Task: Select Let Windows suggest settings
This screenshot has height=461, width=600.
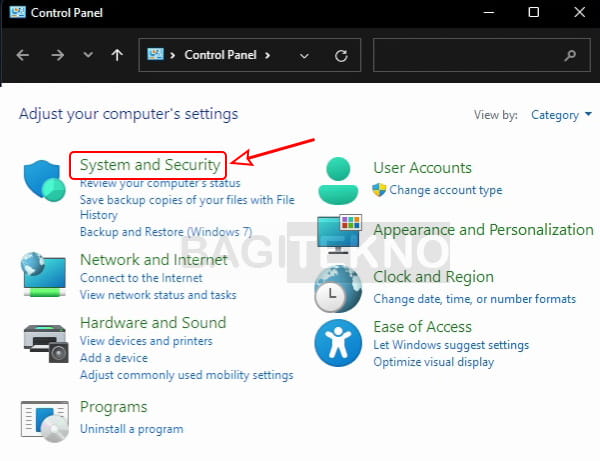Action: pos(451,345)
